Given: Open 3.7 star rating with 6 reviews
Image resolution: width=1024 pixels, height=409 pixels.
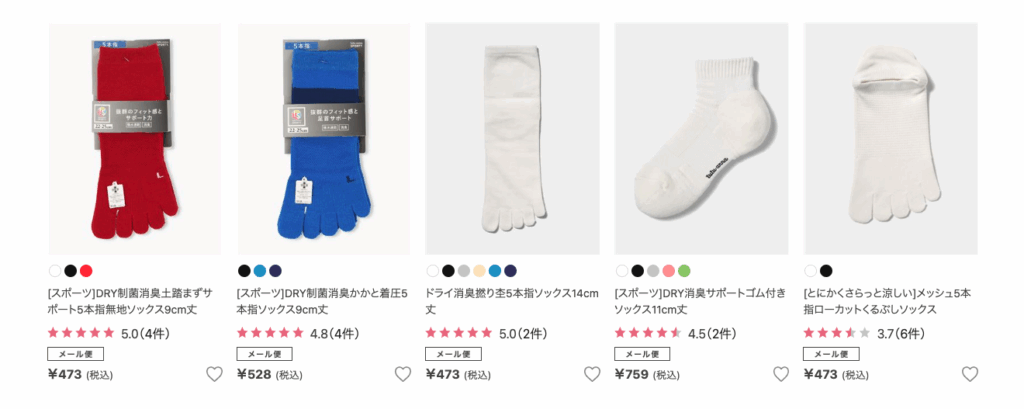Looking at the screenshot, I should pos(864,333).
